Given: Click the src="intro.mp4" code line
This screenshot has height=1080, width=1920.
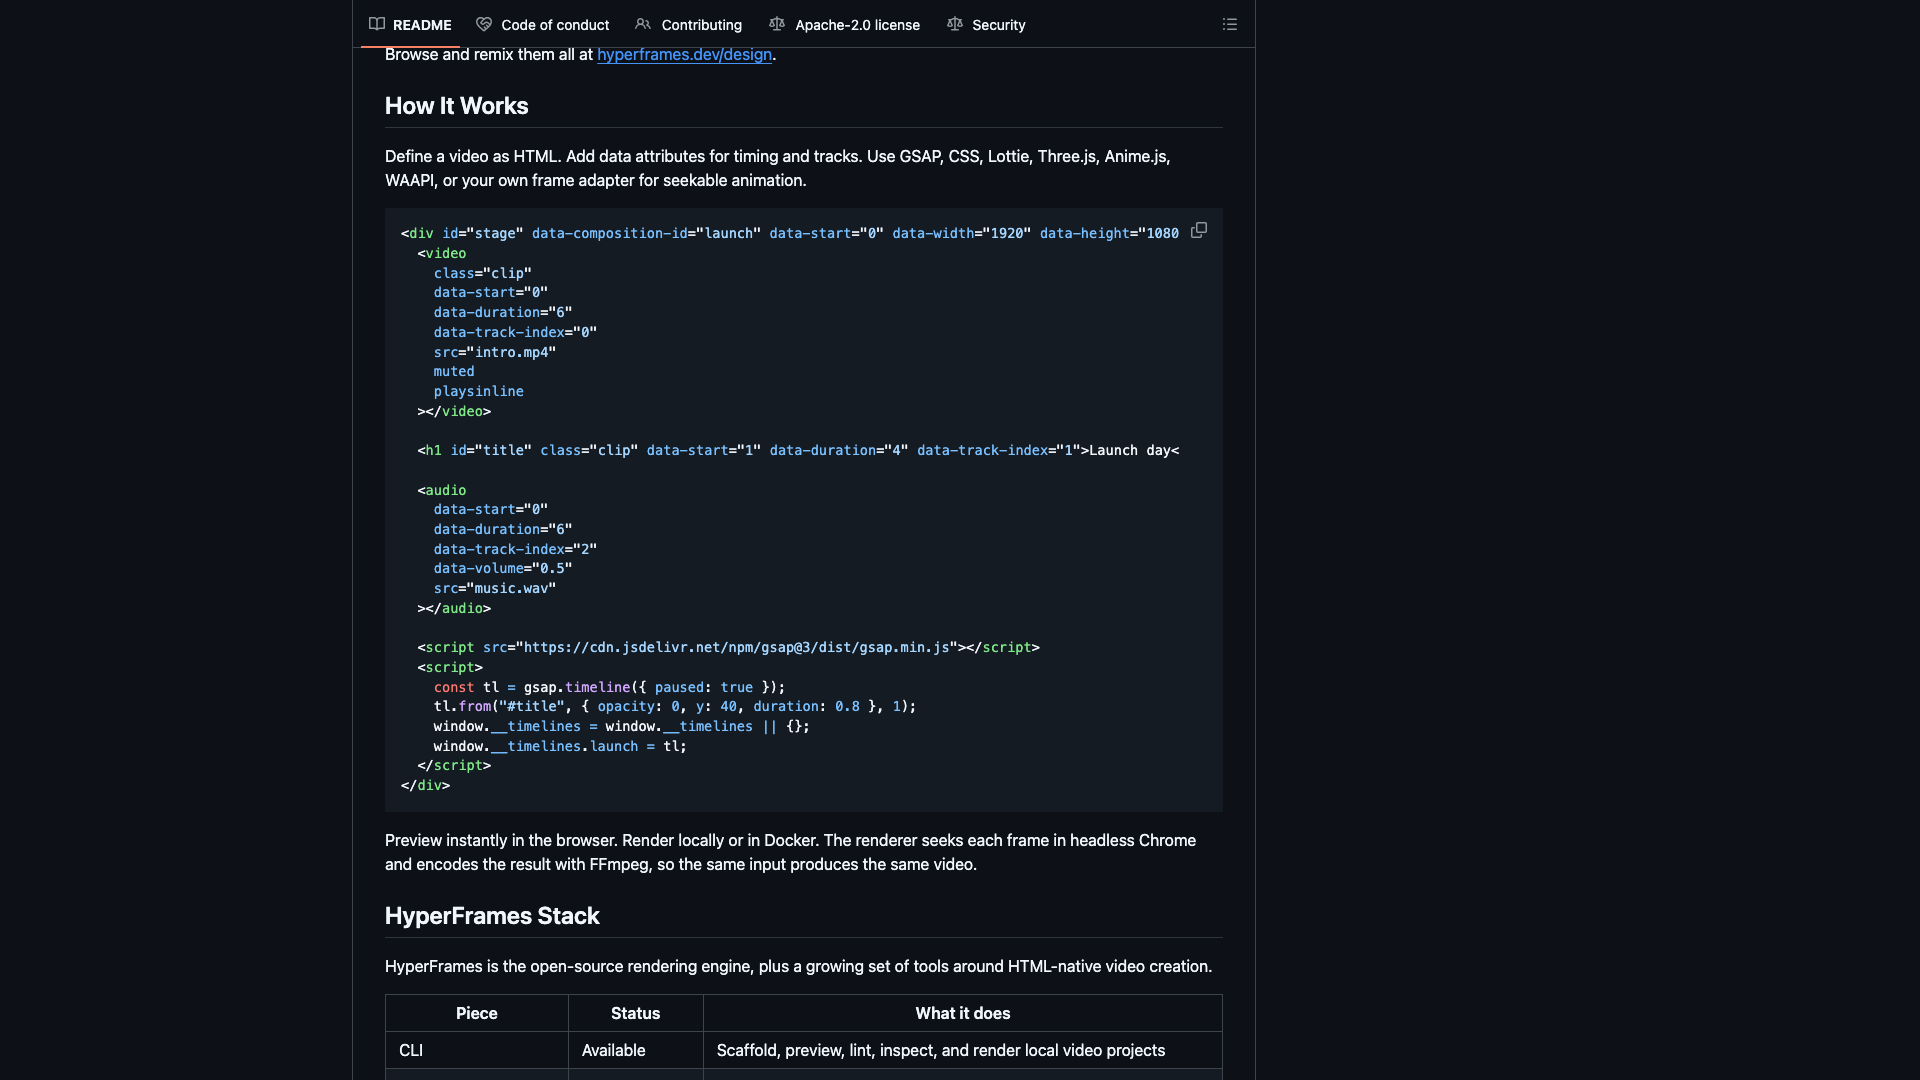Looking at the screenshot, I should click(x=495, y=352).
